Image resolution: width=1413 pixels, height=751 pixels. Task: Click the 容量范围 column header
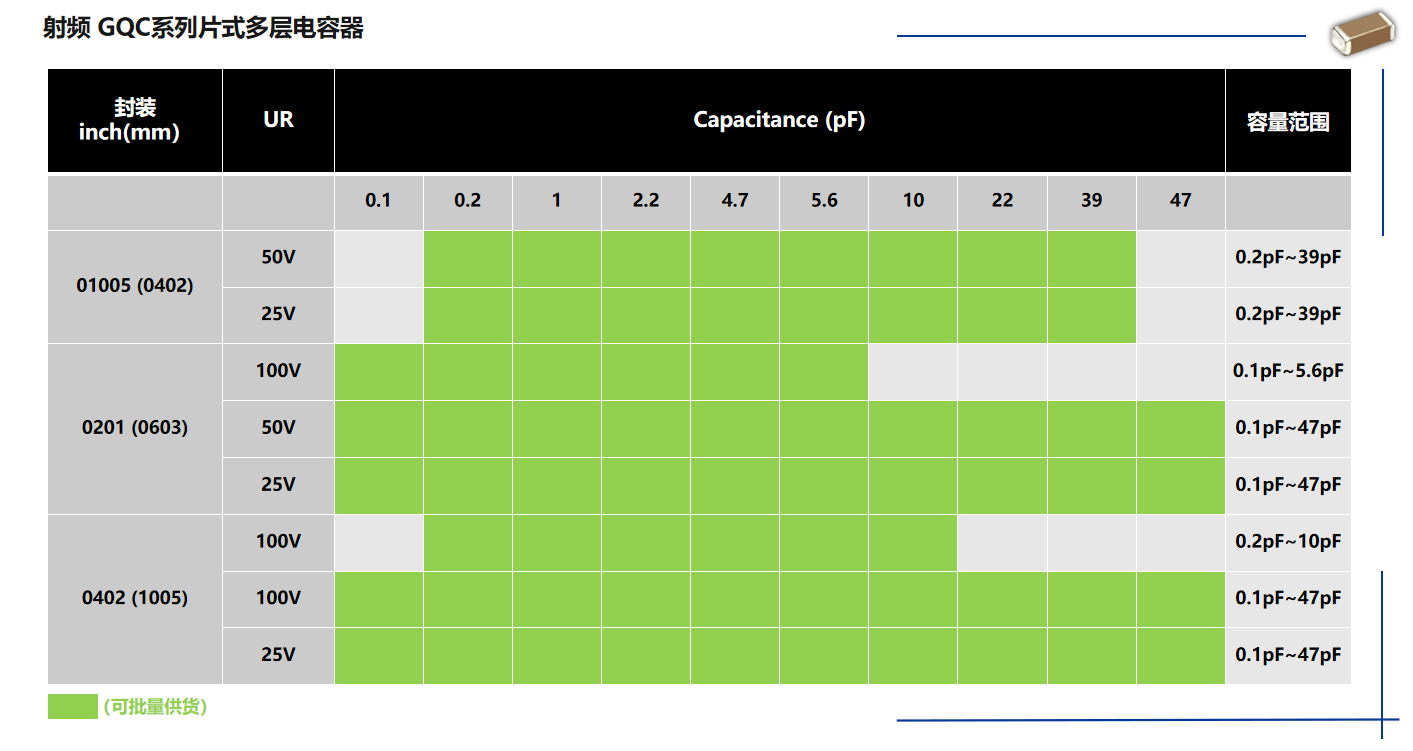1287,122
